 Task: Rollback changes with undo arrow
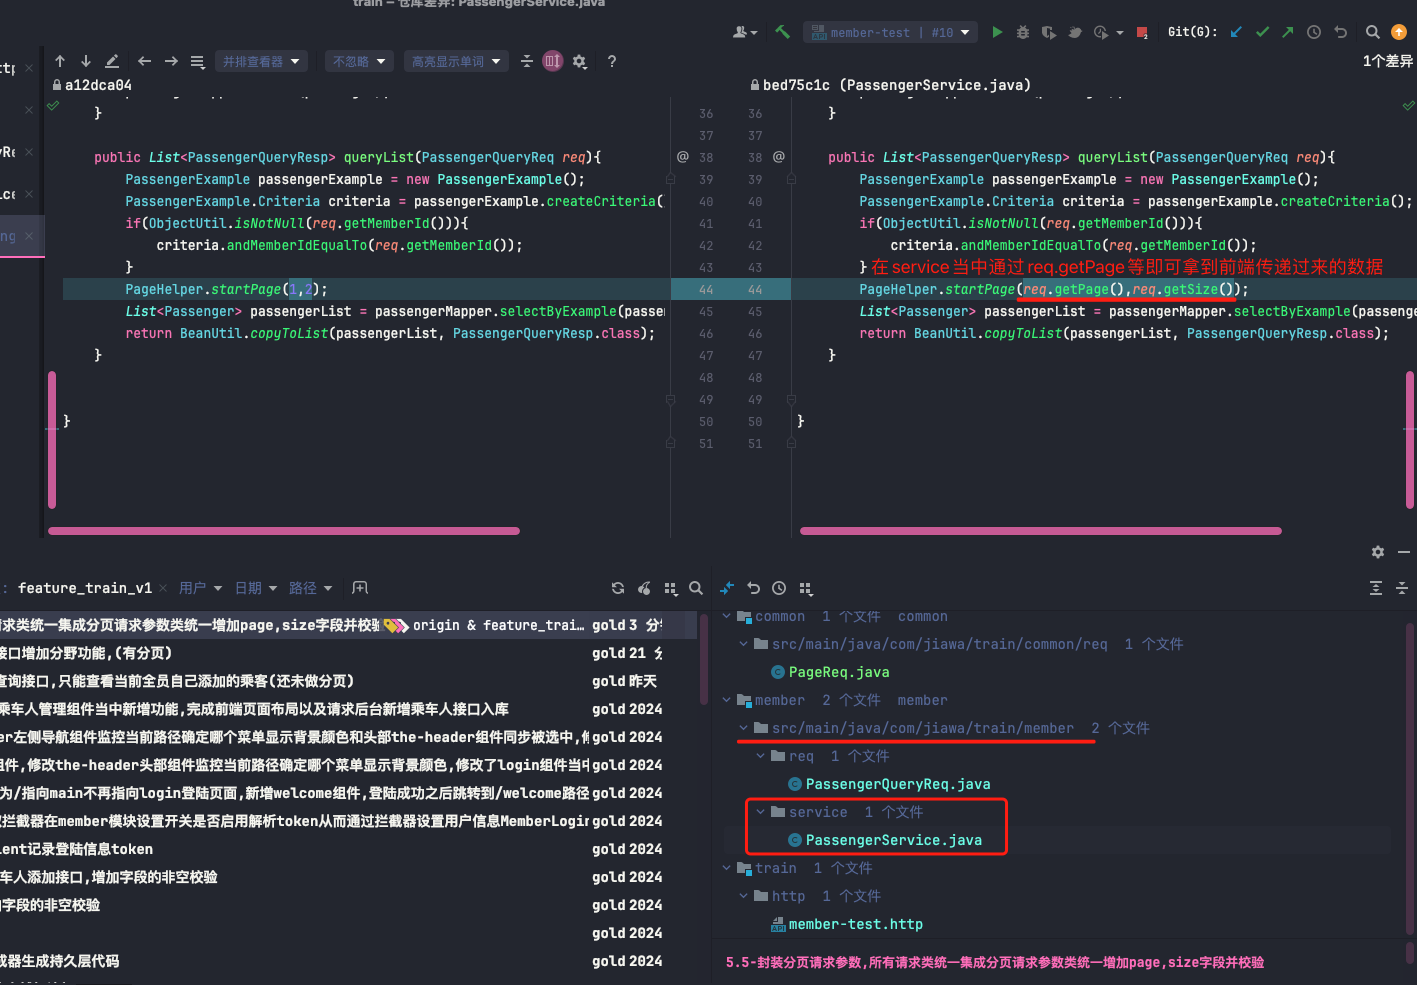tap(1340, 32)
